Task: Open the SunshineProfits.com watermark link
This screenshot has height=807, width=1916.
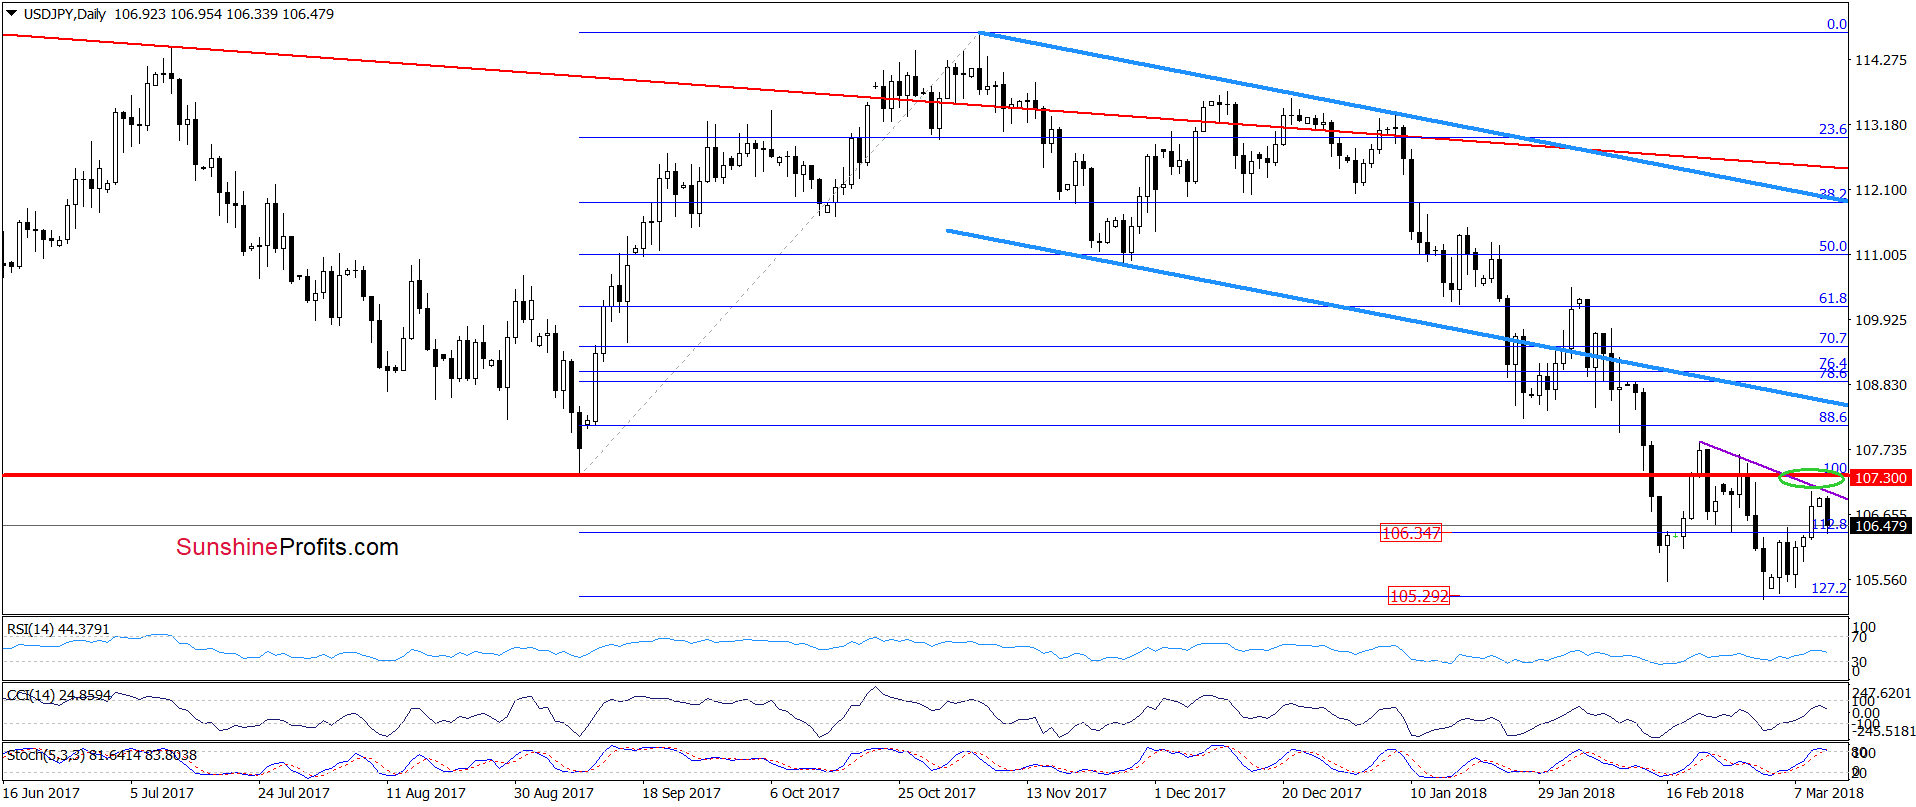Action: click(x=287, y=547)
